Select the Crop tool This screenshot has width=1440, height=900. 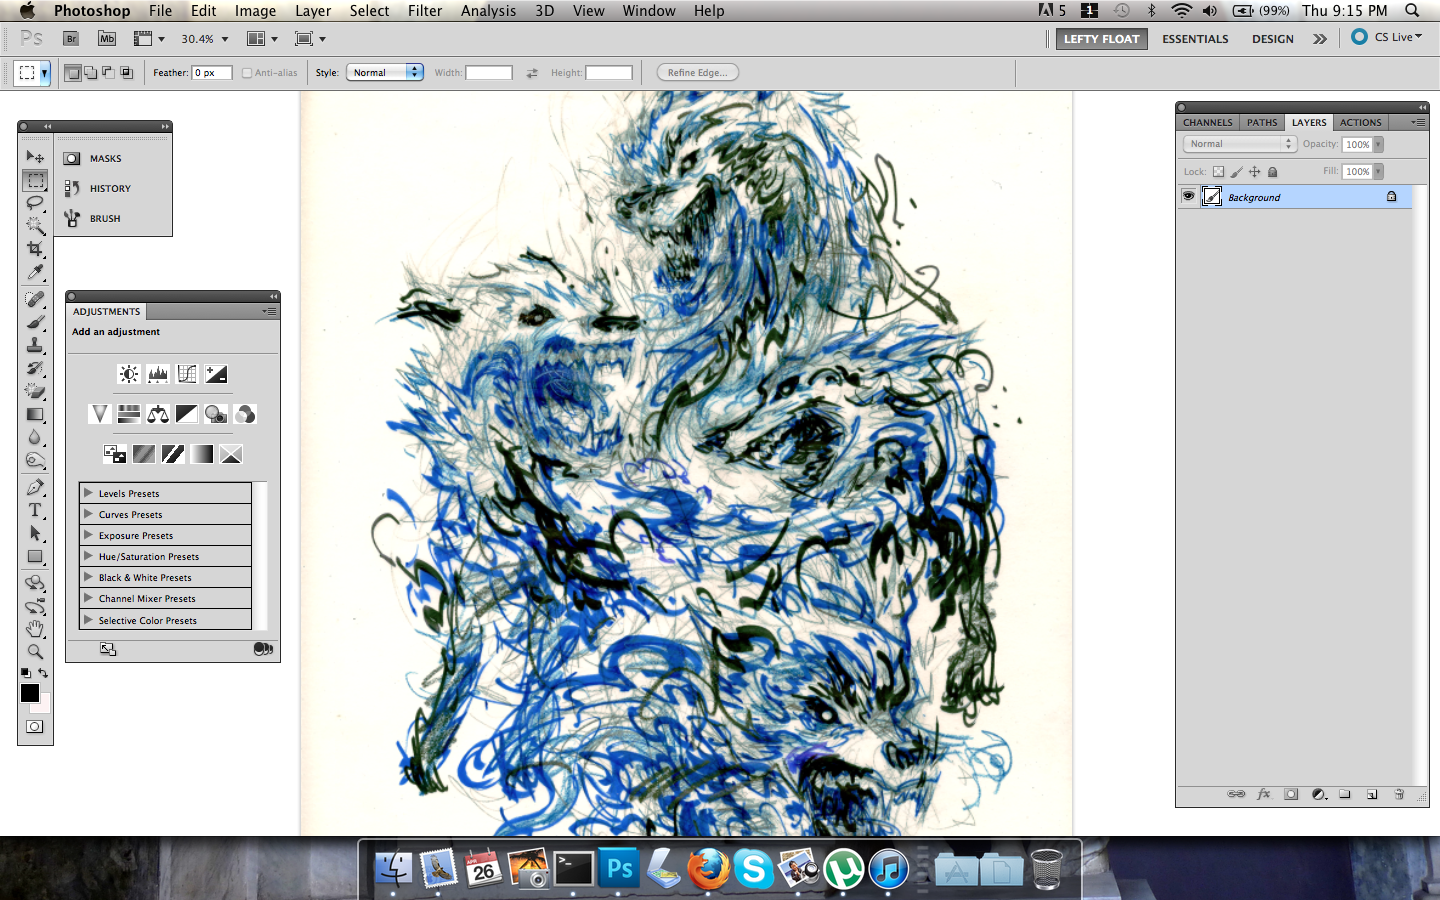pyautogui.click(x=35, y=249)
